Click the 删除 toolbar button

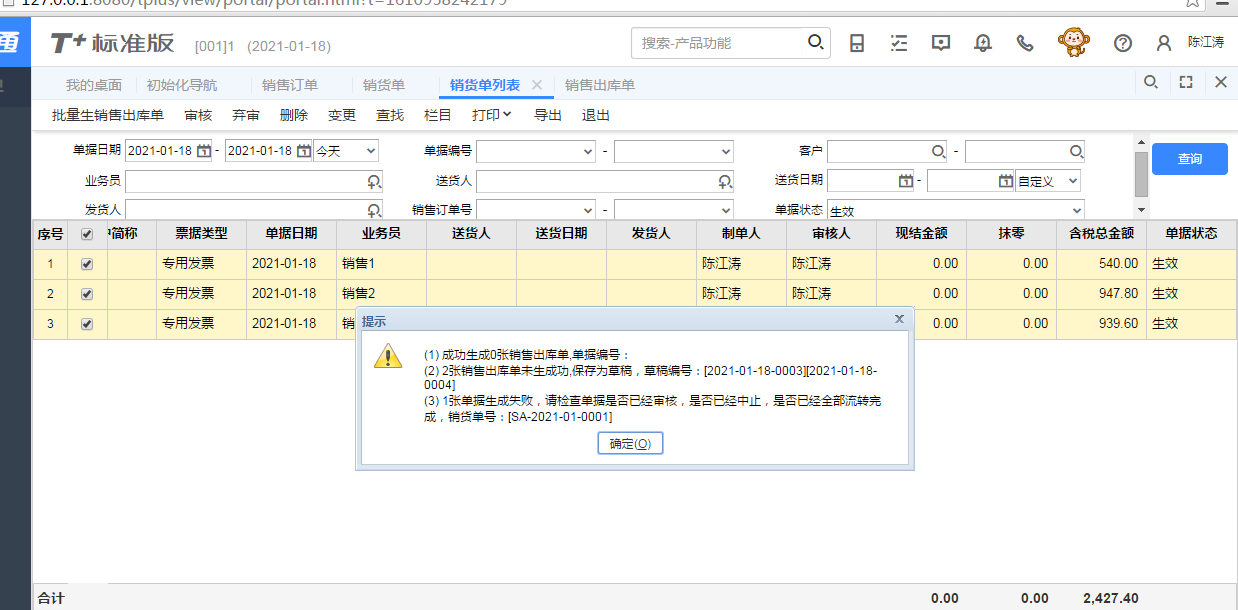pyautogui.click(x=294, y=115)
